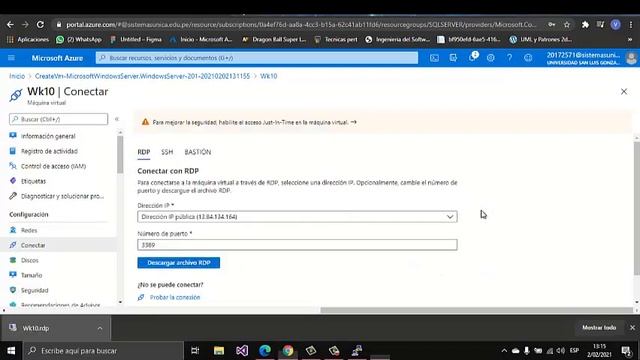Image resolution: width=640 pixels, height=360 pixels.
Task: Open Cloud Shell from the Azure top bar
Action: (434, 58)
